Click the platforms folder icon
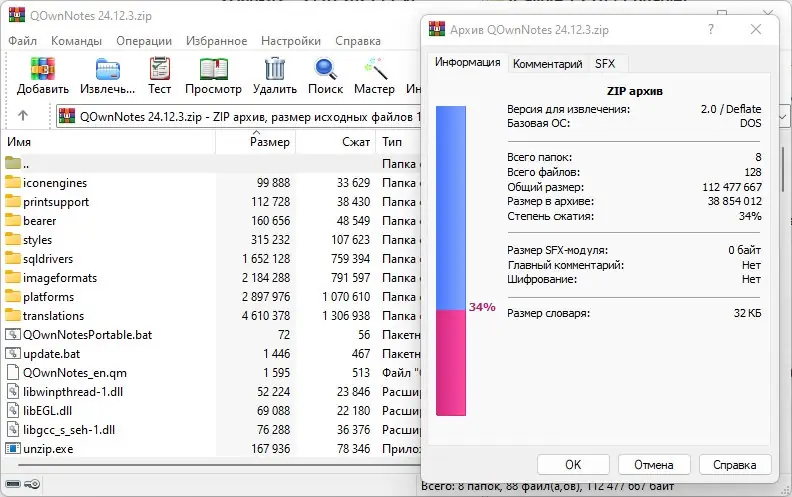 (x=13, y=296)
